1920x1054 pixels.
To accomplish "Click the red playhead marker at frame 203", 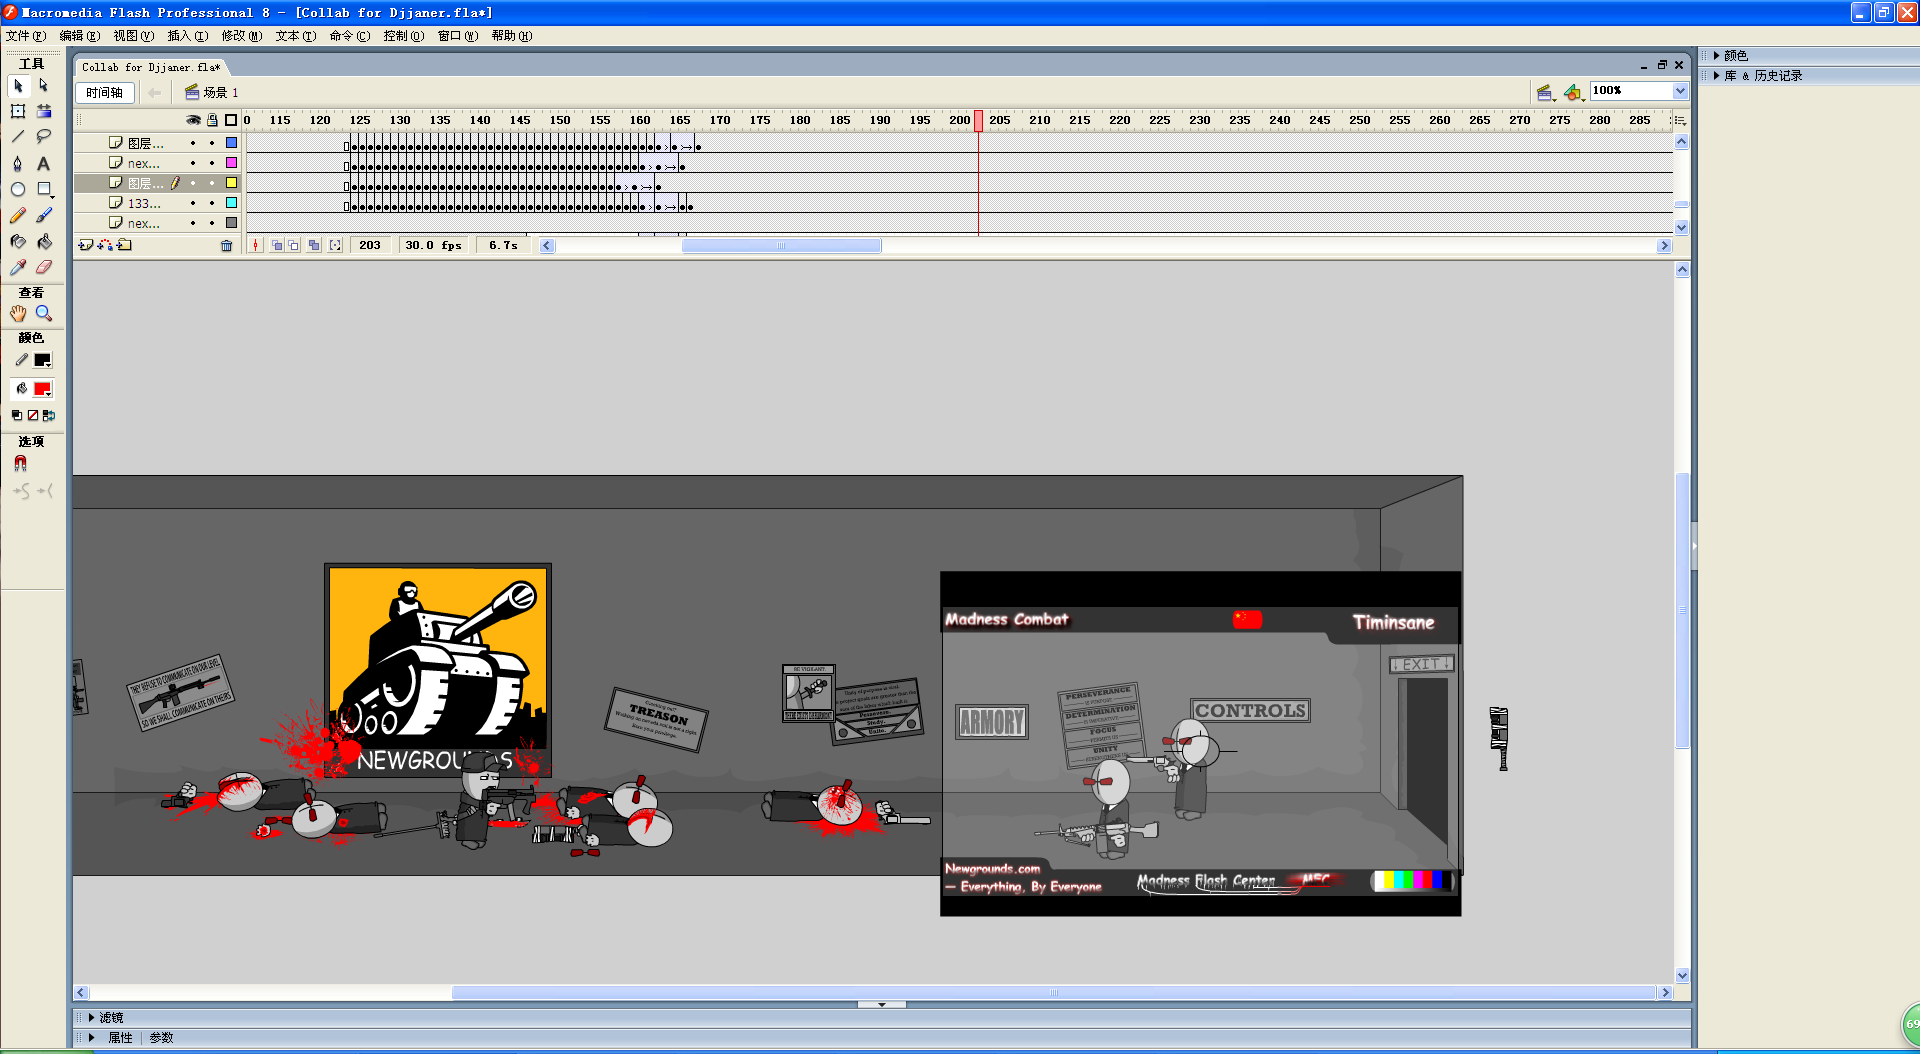I will pyautogui.click(x=979, y=120).
